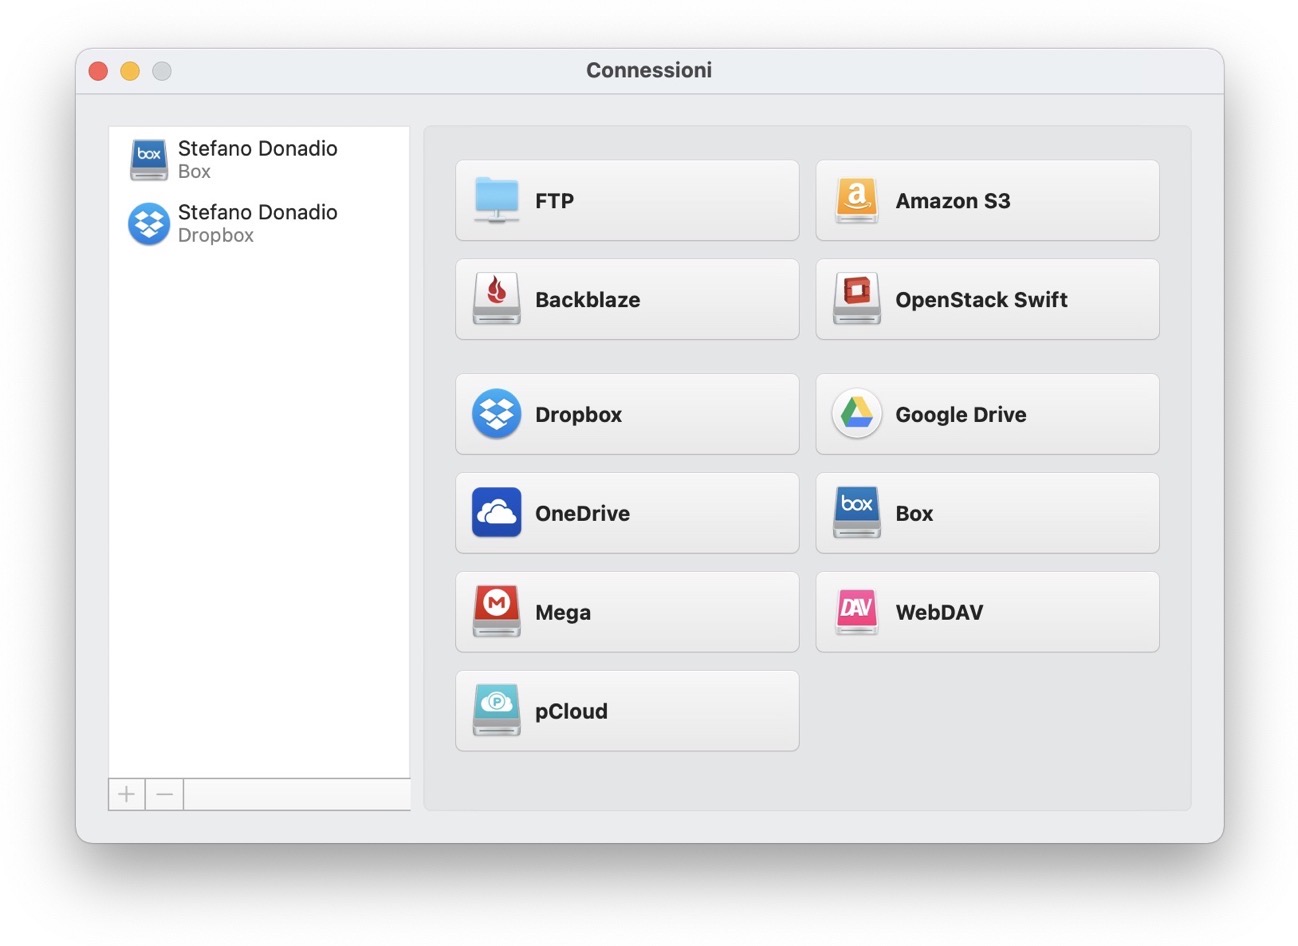Click the Dropbox icon beside Stefano Donadio

[148, 224]
